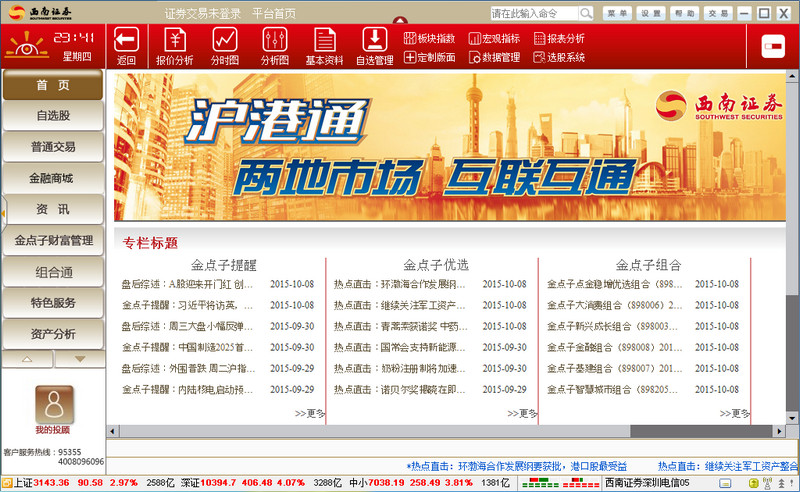Open the 帮助 help button
The image size is (800, 492).
pos(684,13)
